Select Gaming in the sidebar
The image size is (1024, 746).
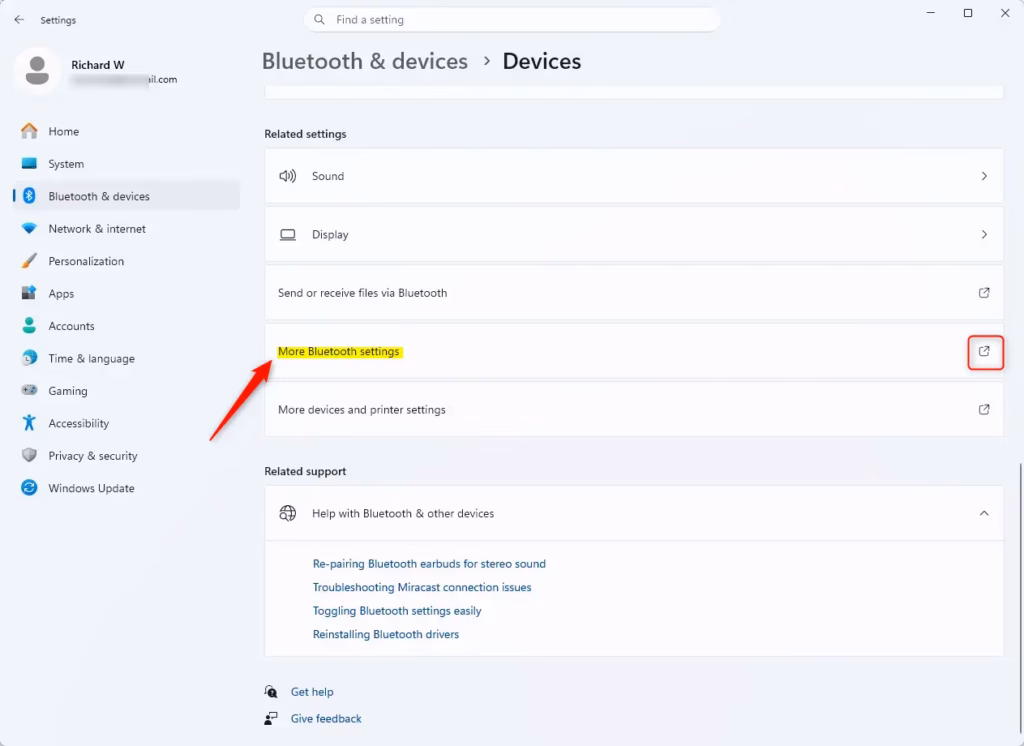[x=126, y=390]
